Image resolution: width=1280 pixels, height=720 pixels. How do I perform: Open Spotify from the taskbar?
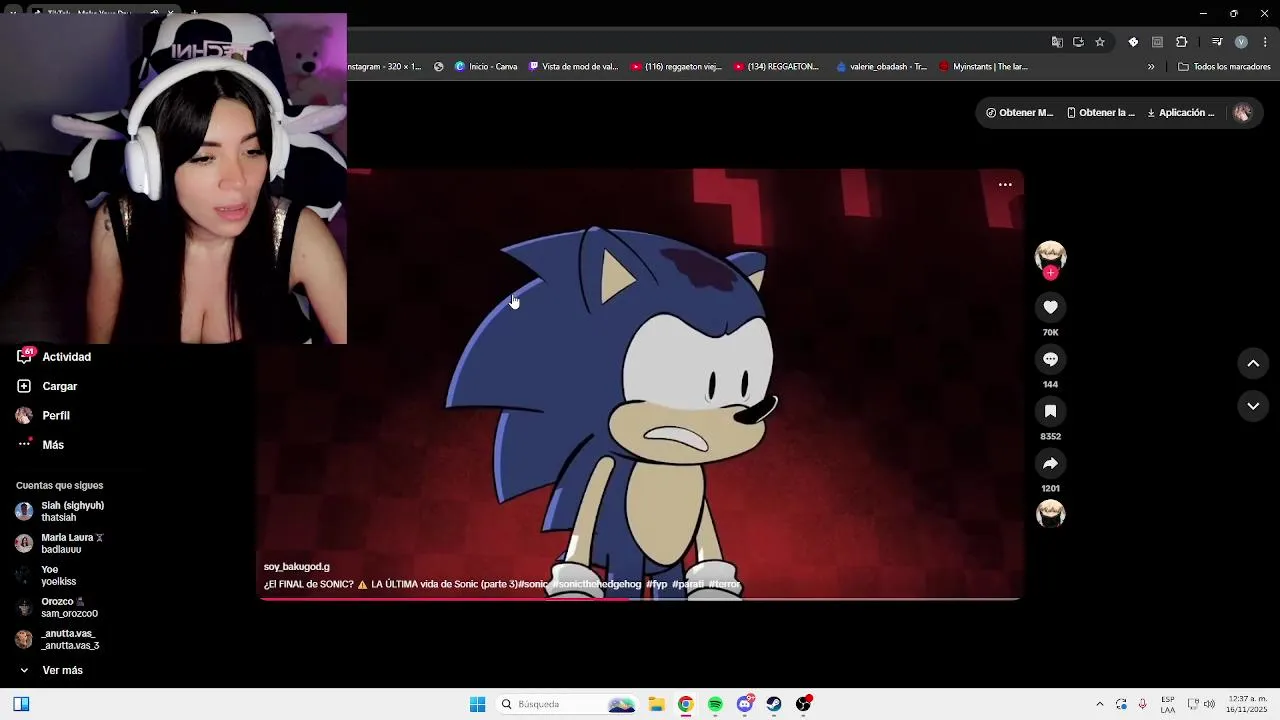pyautogui.click(x=715, y=704)
